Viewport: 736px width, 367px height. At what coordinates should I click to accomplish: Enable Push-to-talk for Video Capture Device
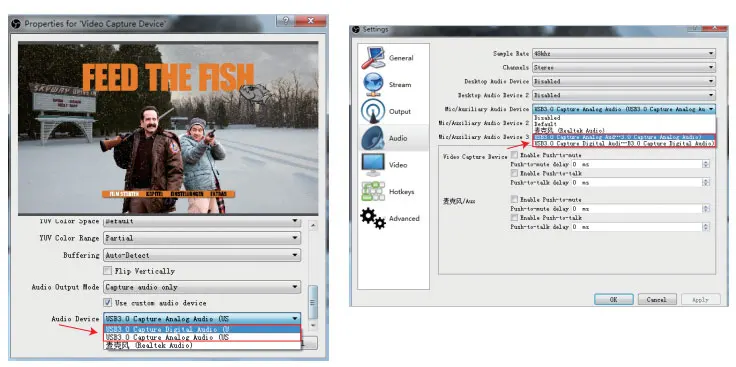514,173
